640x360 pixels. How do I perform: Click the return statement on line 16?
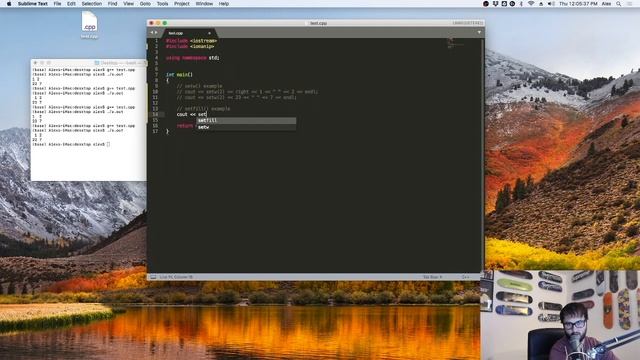point(185,126)
